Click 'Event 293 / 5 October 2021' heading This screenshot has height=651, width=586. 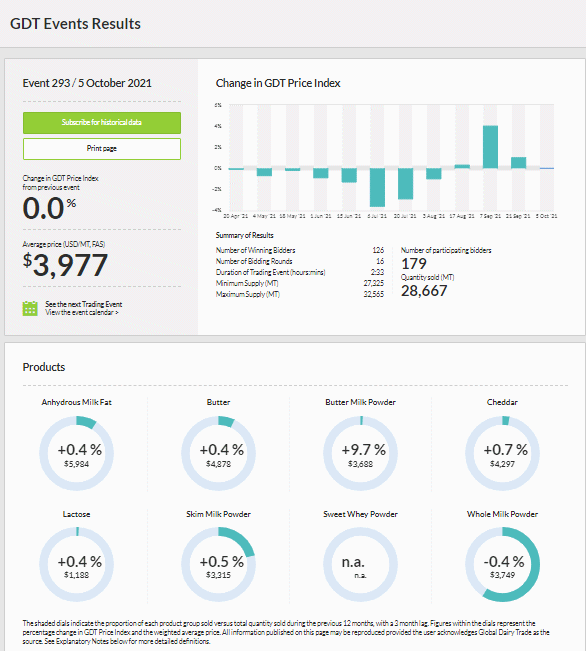(x=87, y=83)
